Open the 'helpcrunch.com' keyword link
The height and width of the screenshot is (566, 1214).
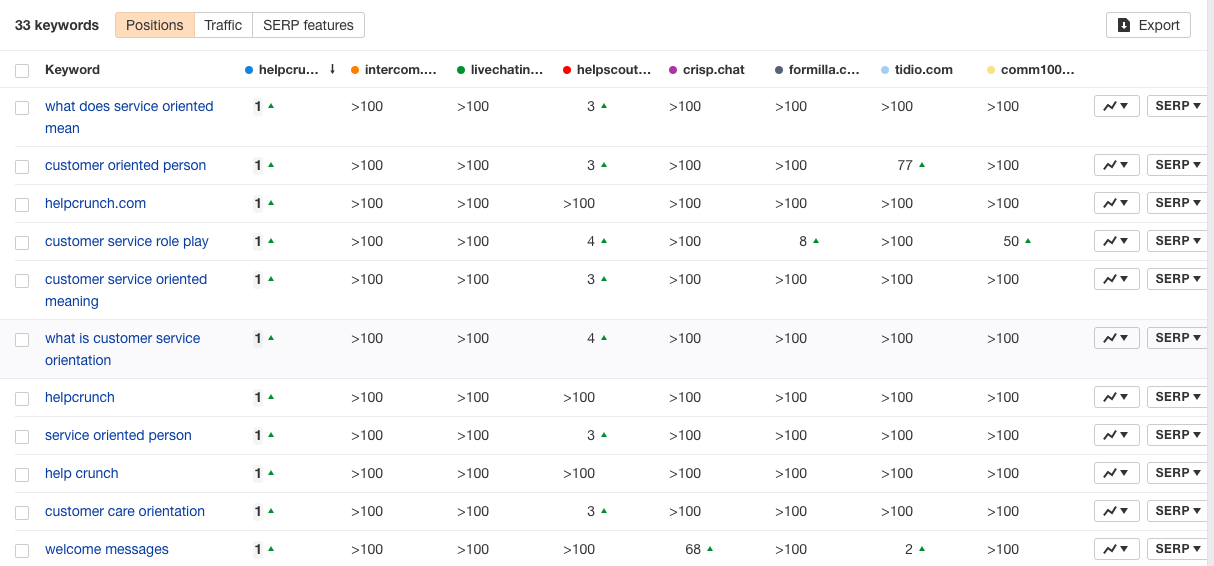95,203
